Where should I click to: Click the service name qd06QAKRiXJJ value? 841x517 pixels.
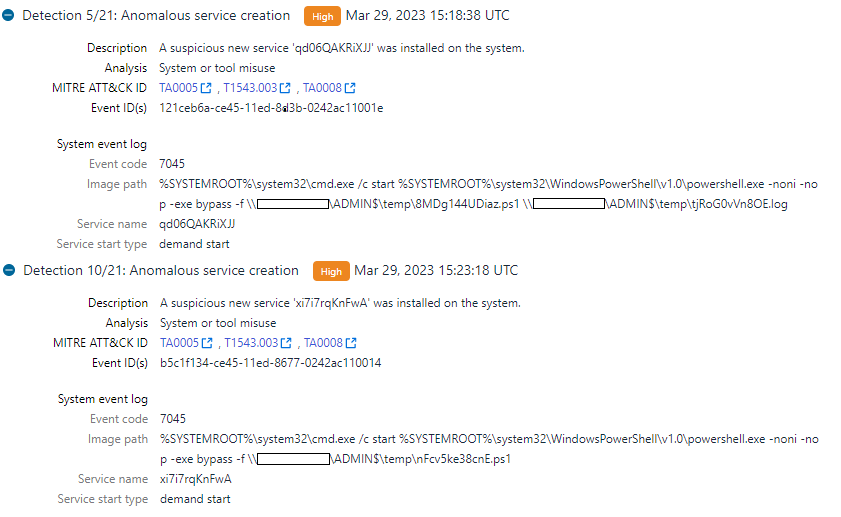tap(197, 224)
